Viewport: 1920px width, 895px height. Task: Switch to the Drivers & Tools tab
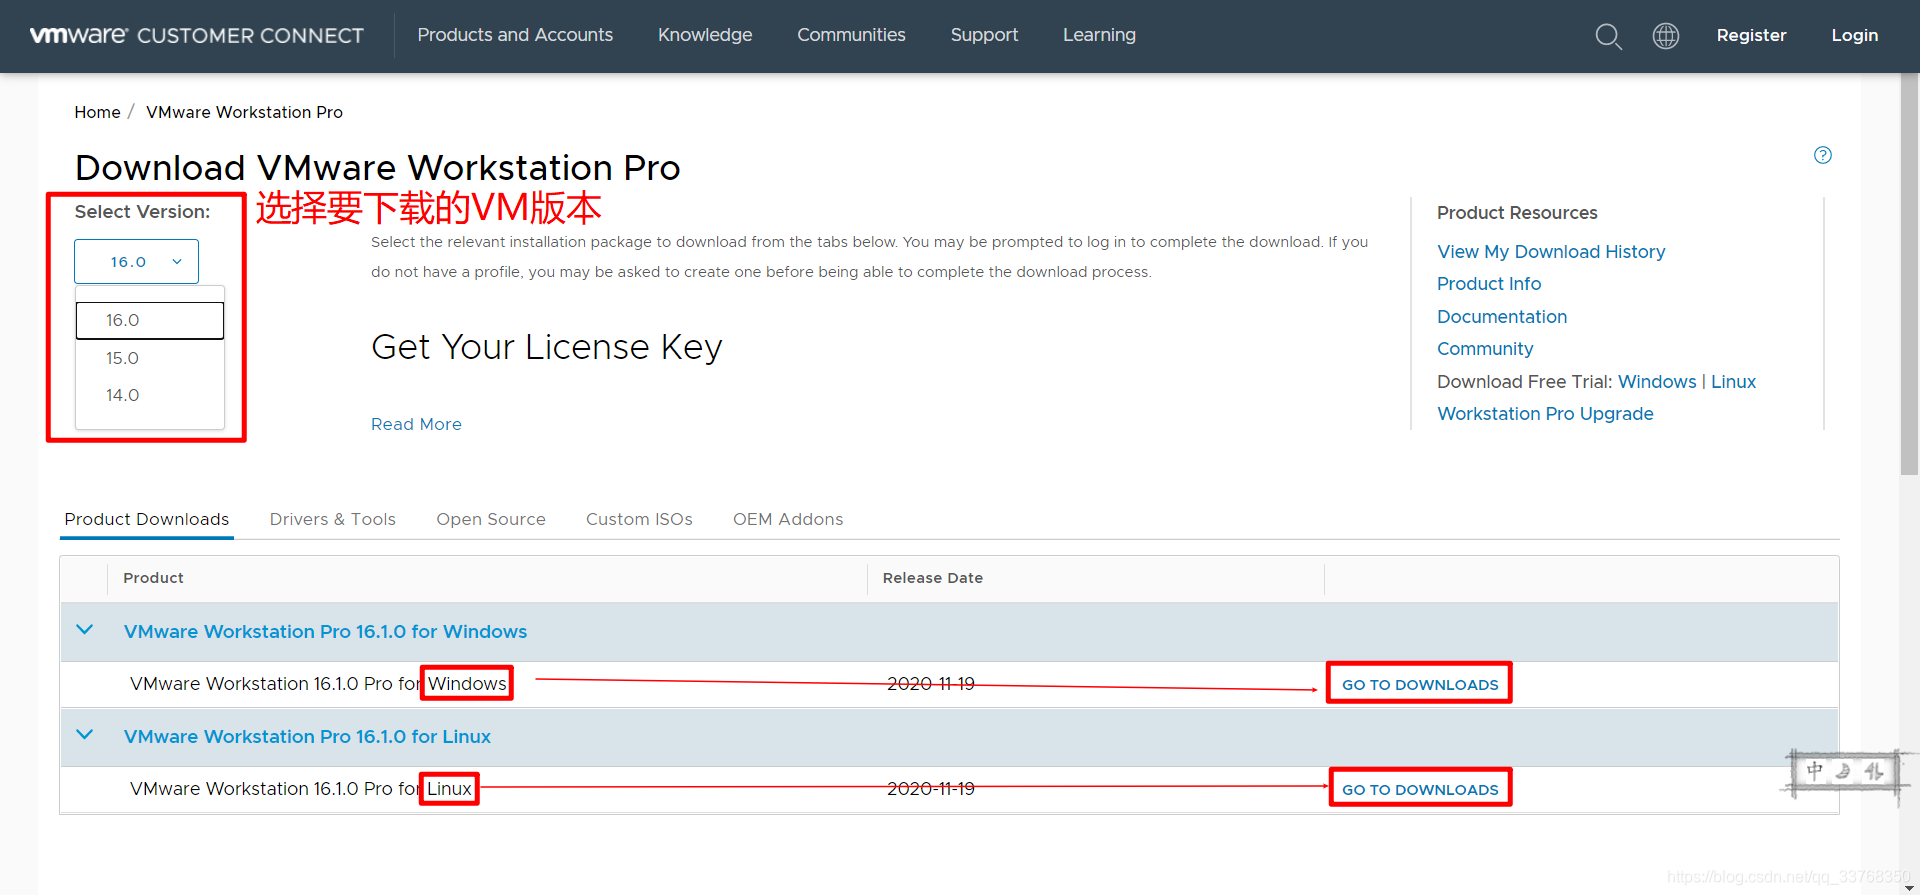point(333,519)
